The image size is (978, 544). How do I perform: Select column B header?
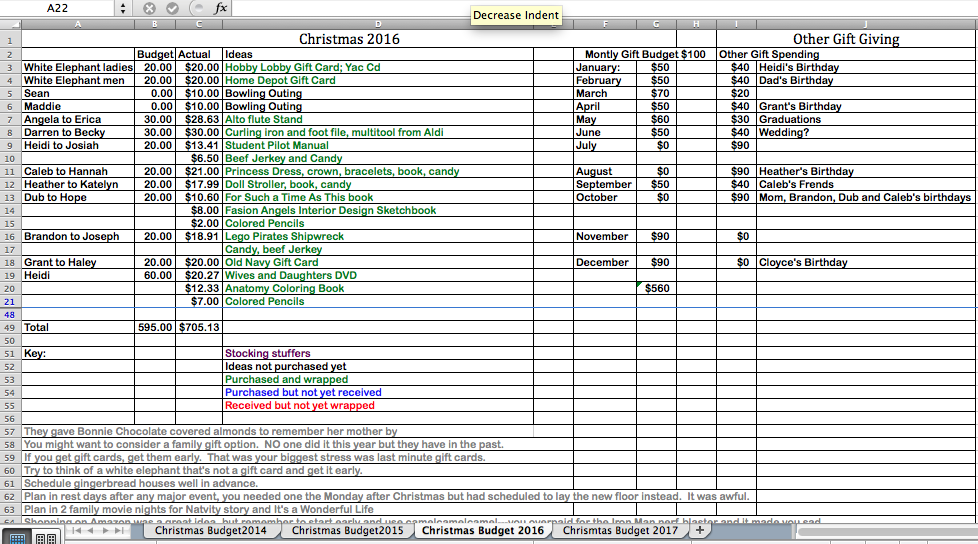pyautogui.click(x=155, y=24)
